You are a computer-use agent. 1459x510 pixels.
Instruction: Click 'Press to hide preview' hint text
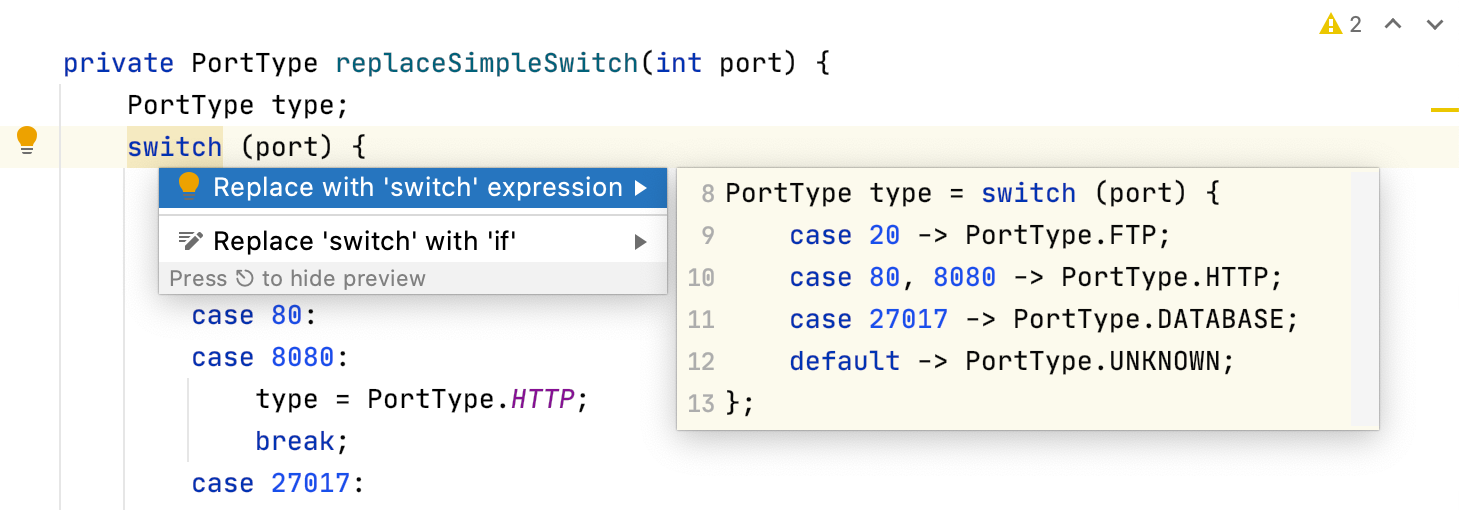[298, 279]
